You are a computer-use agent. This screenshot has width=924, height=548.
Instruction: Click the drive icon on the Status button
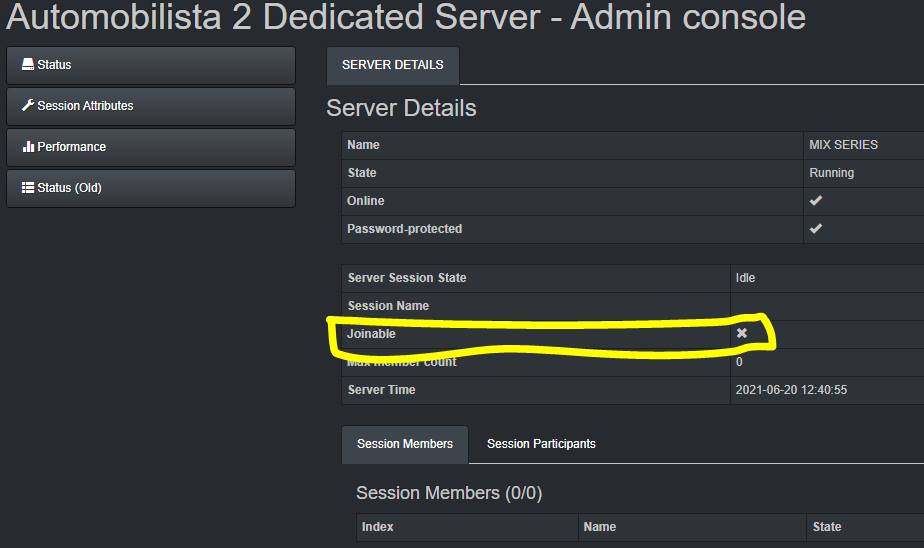pyautogui.click(x=28, y=65)
